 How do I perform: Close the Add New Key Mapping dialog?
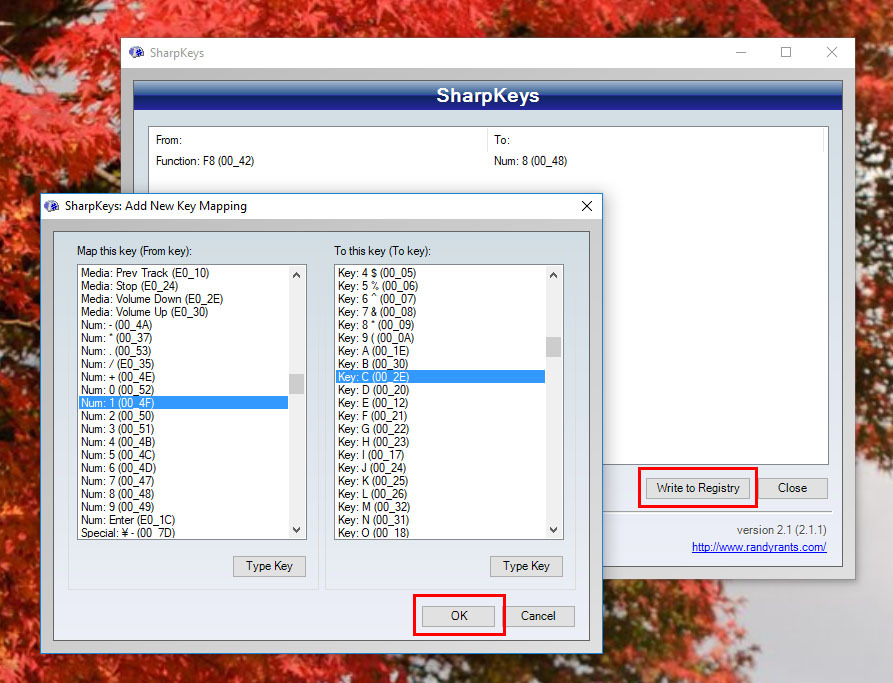(x=586, y=206)
